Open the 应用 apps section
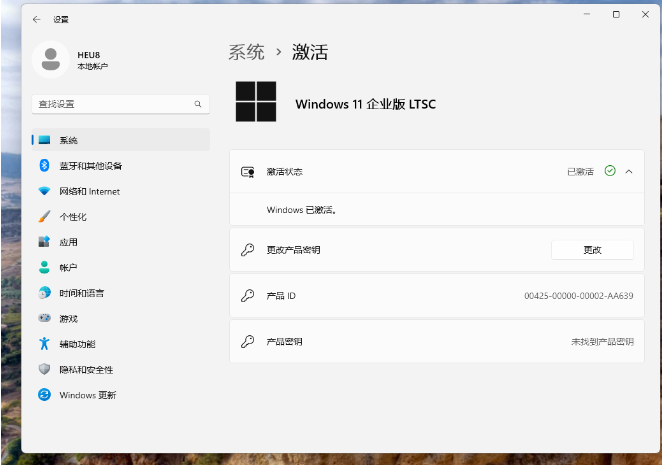This screenshot has height=465, width=662. [x=68, y=242]
